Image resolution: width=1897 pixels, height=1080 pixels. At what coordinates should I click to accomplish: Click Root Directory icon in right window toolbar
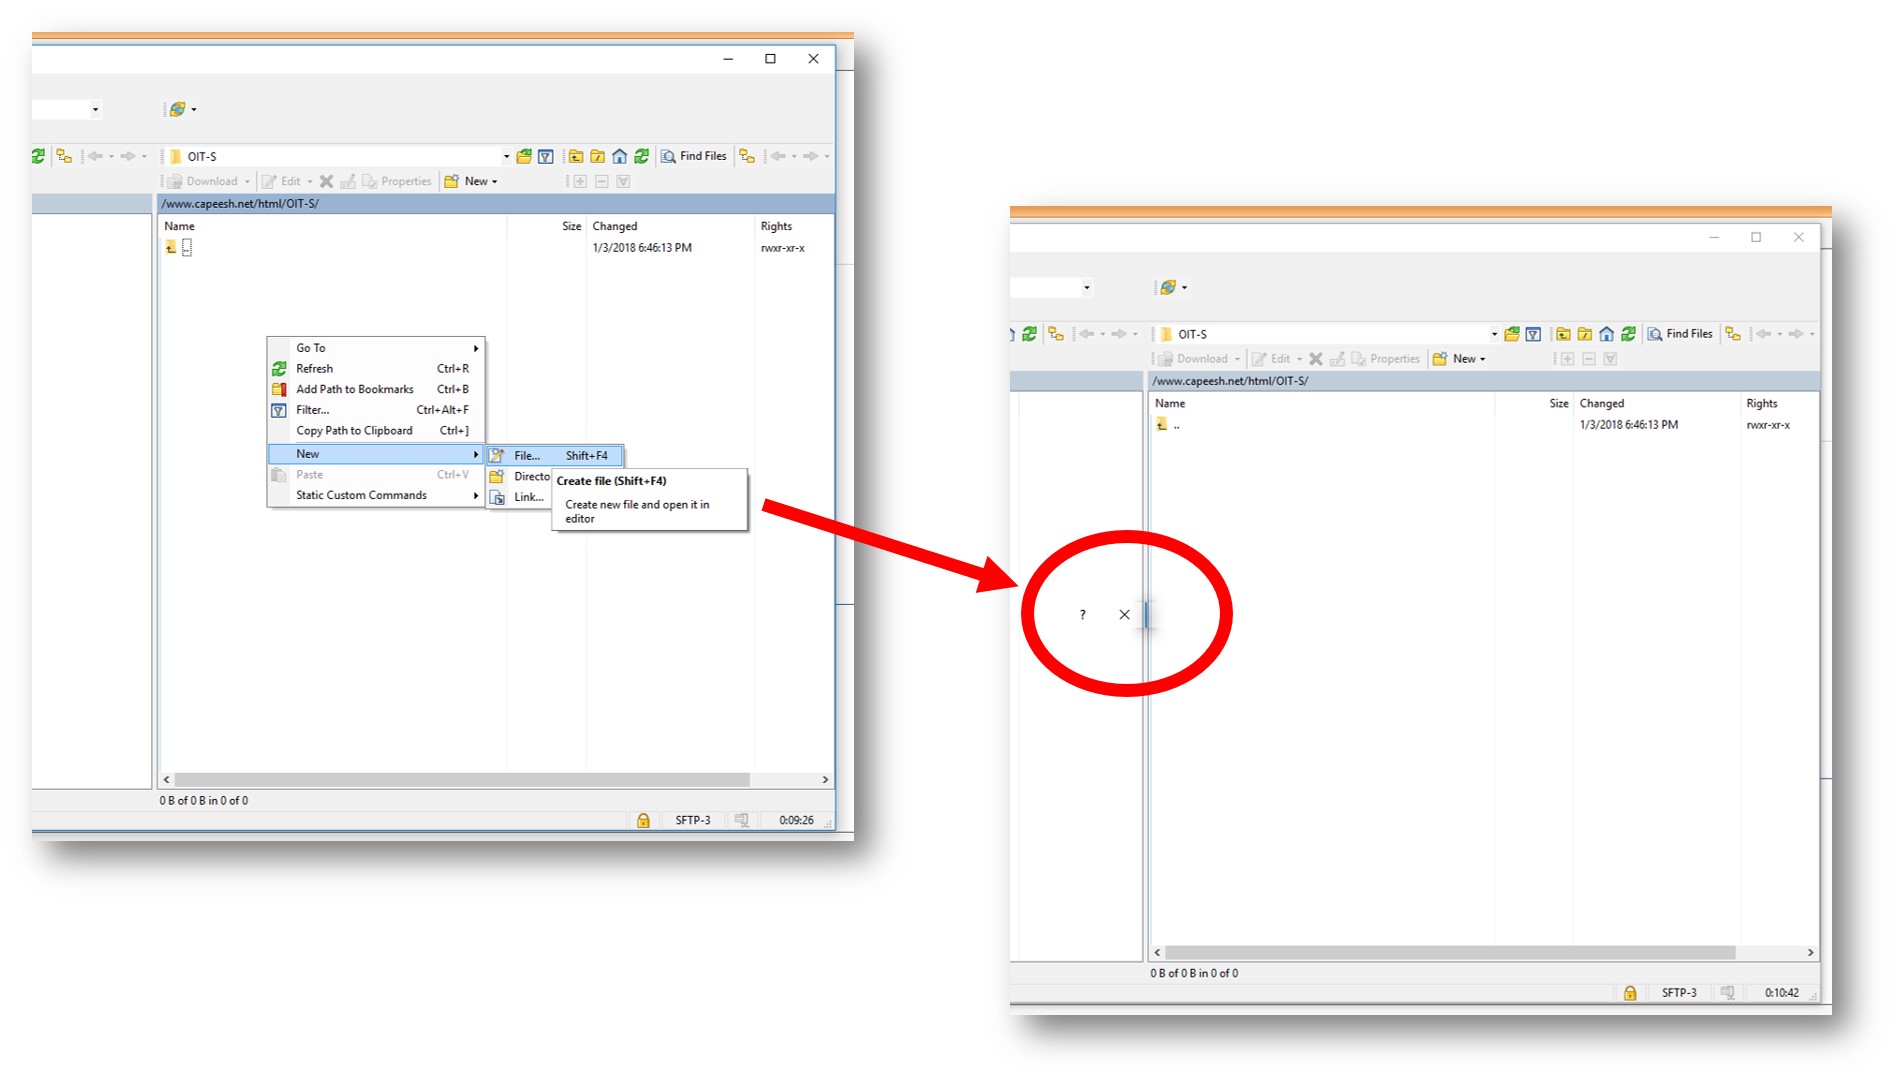pyautogui.click(x=1585, y=334)
